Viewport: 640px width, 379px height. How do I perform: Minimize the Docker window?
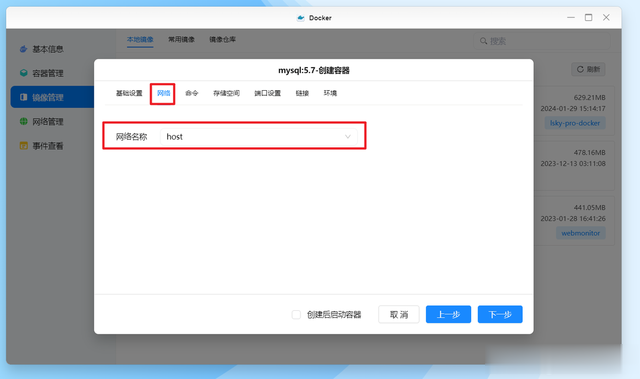click(x=571, y=18)
